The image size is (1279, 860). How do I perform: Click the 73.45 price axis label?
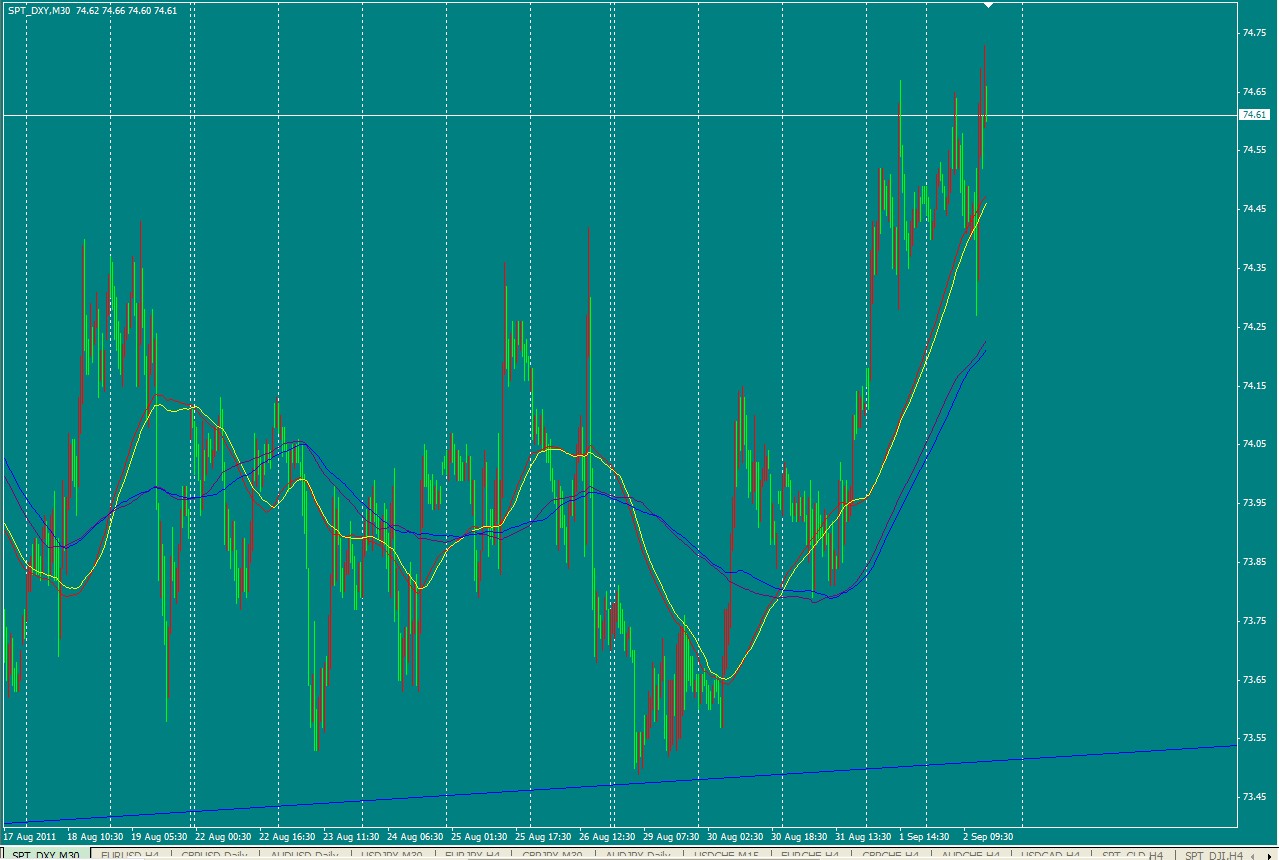[1254, 796]
